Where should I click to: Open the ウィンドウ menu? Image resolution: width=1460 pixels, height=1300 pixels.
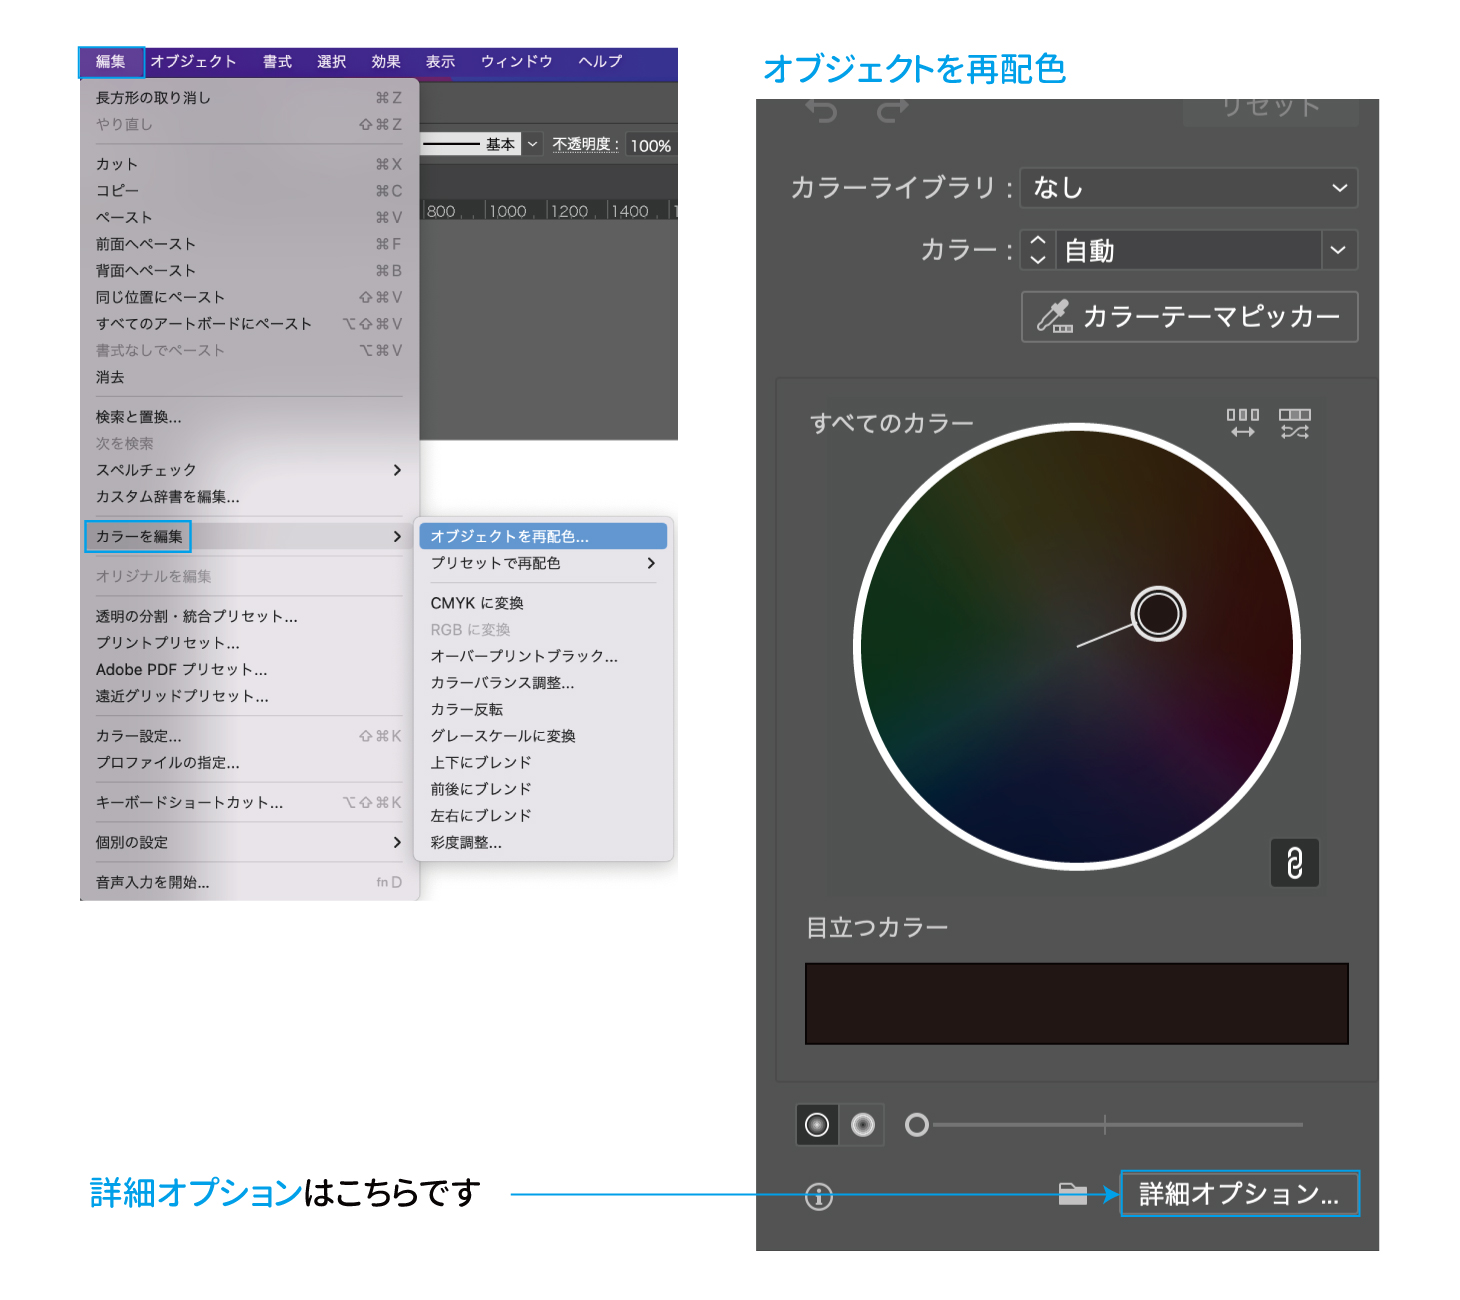(516, 62)
